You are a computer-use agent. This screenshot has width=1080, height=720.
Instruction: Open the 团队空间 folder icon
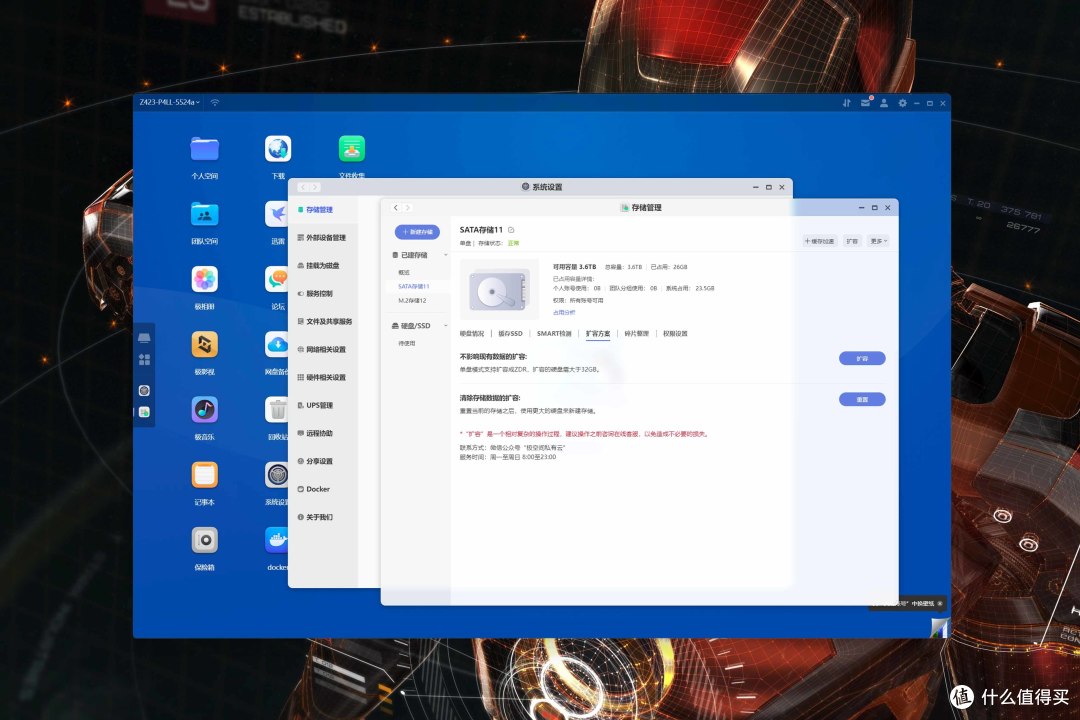pyautogui.click(x=205, y=214)
